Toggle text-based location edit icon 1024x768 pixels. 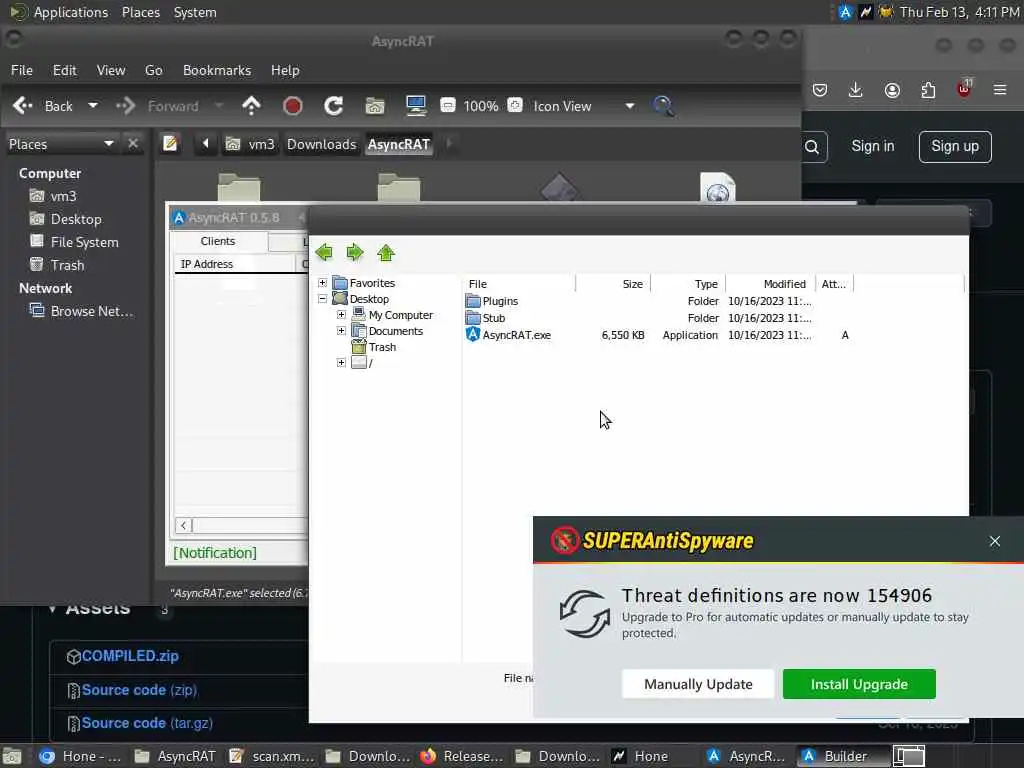tap(170, 144)
